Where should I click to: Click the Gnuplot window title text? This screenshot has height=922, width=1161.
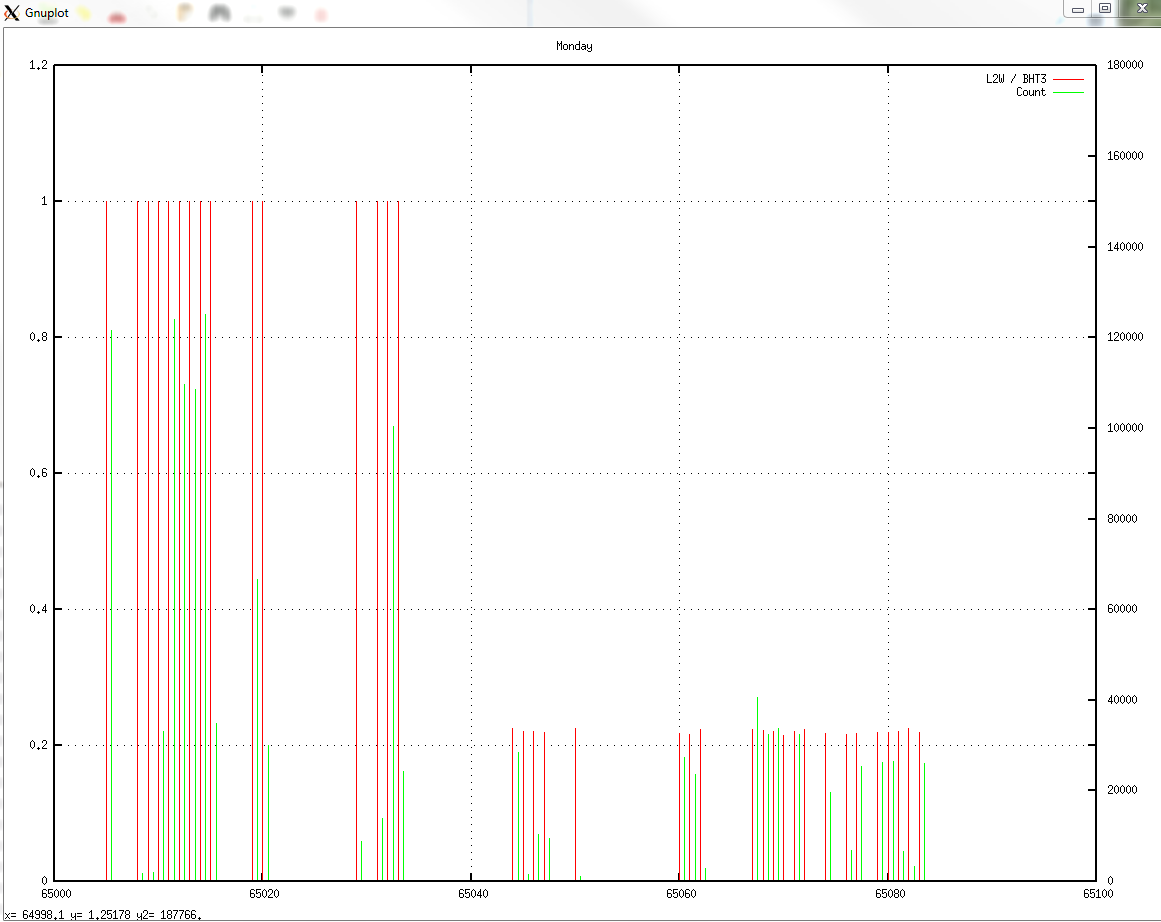[47, 13]
